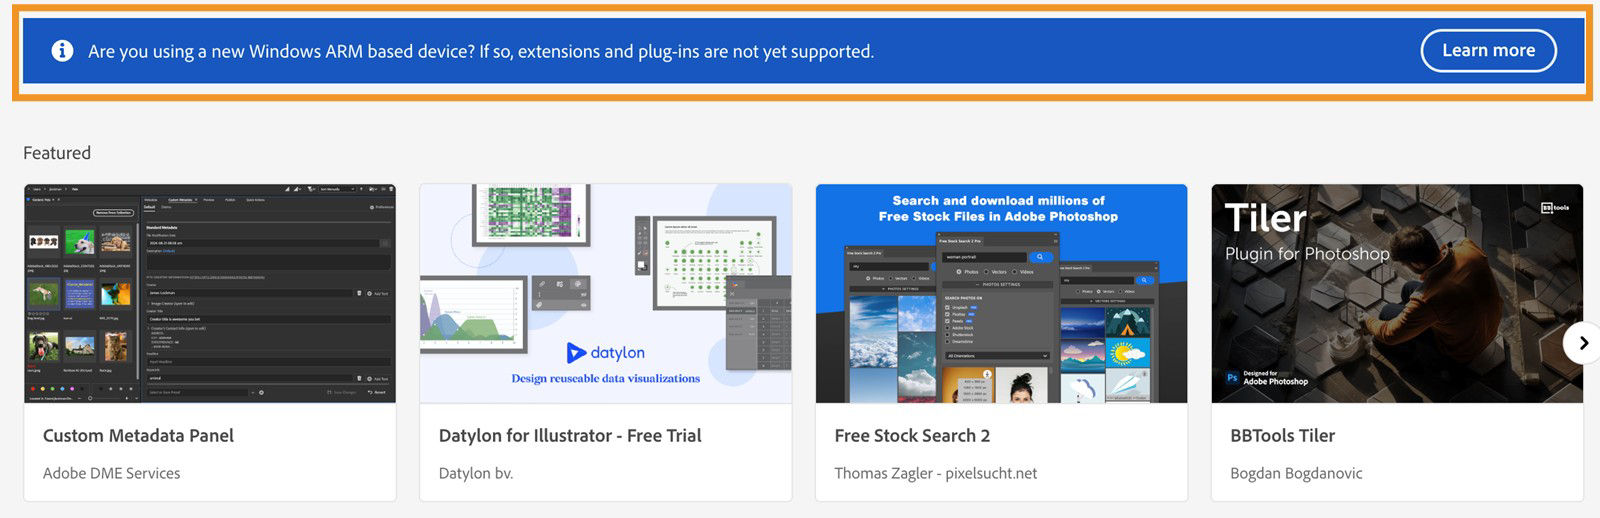Click publisher Datylon bv.
The height and width of the screenshot is (518, 1600).
point(476,474)
